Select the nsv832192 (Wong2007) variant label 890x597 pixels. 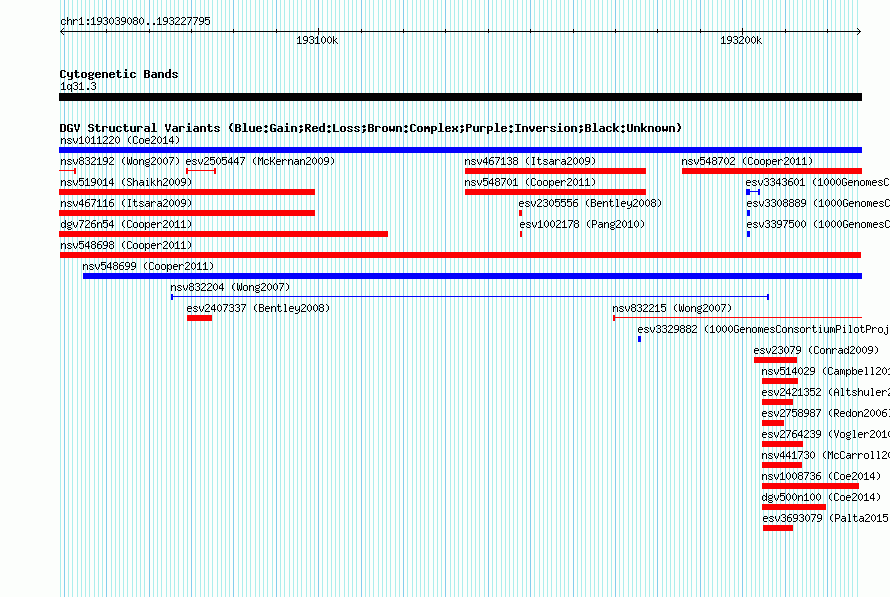(120, 161)
